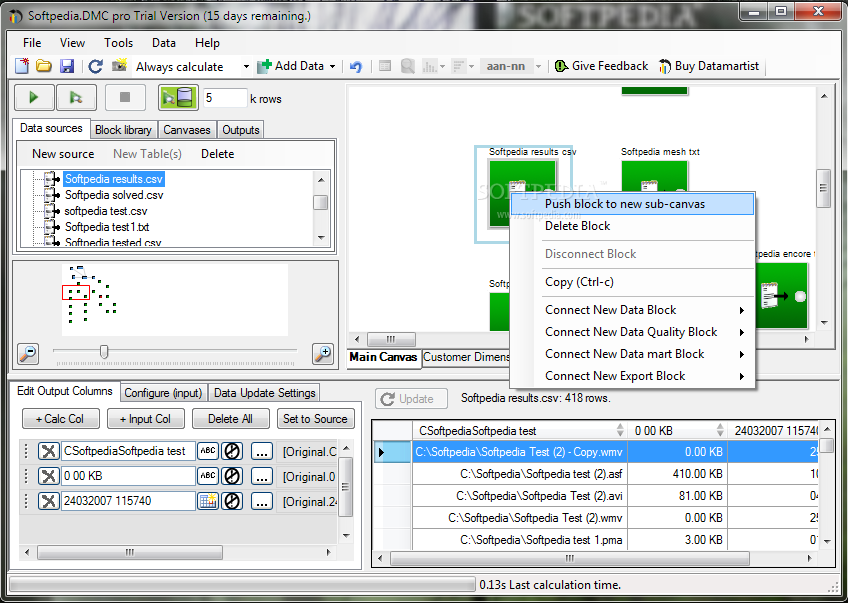The image size is (848, 603).
Task: Click the Softpedia encore block on canvas
Action: (x=781, y=296)
